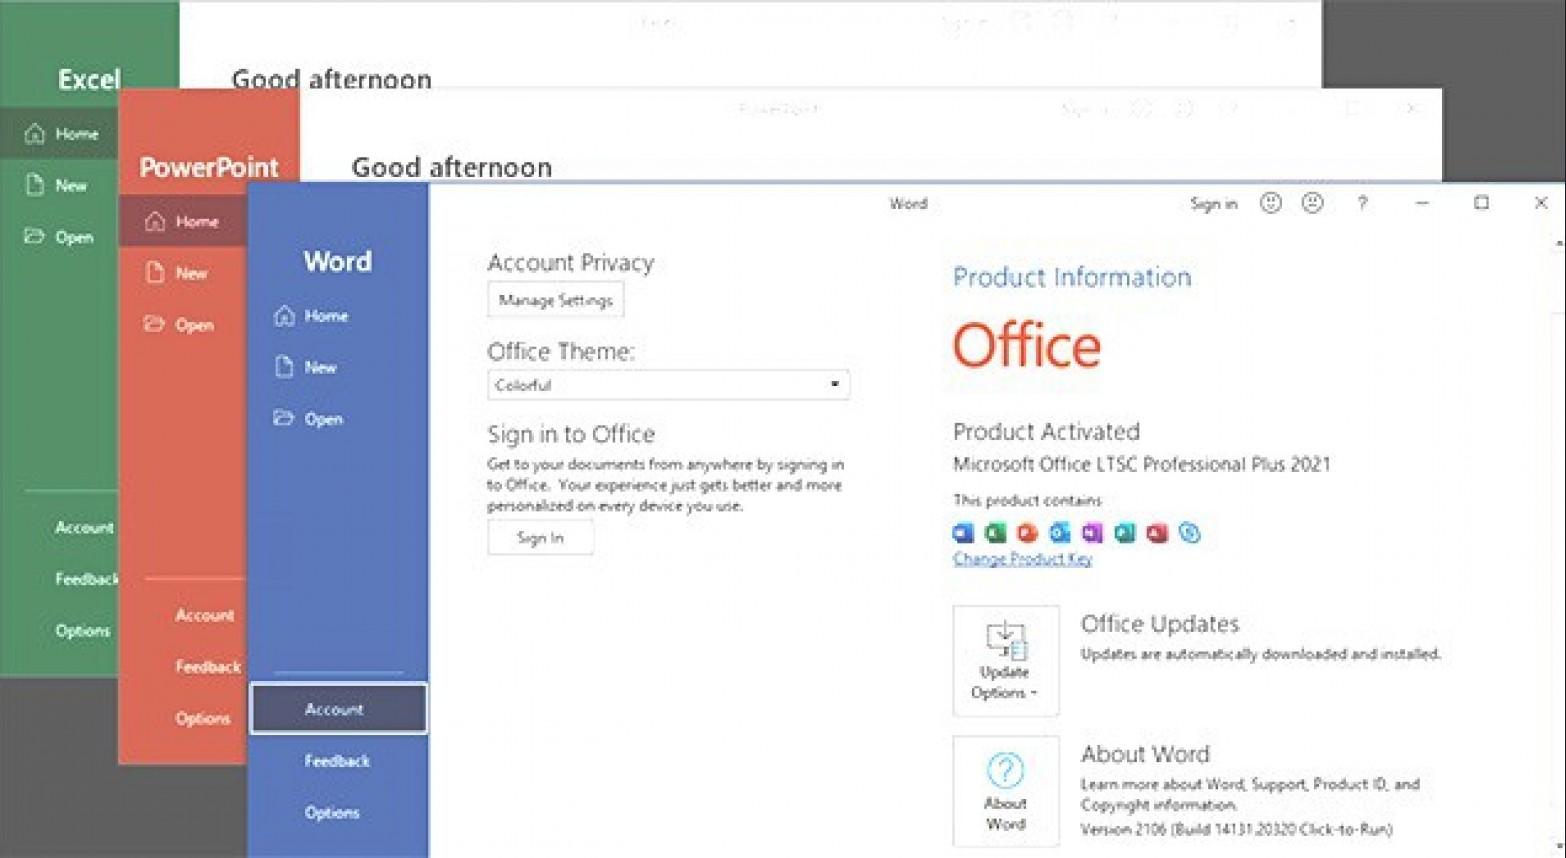This screenshot has width=1566, height=858.
Task: Click the This product contains label
Action: pyautogui.click(x=1027, y=500)
